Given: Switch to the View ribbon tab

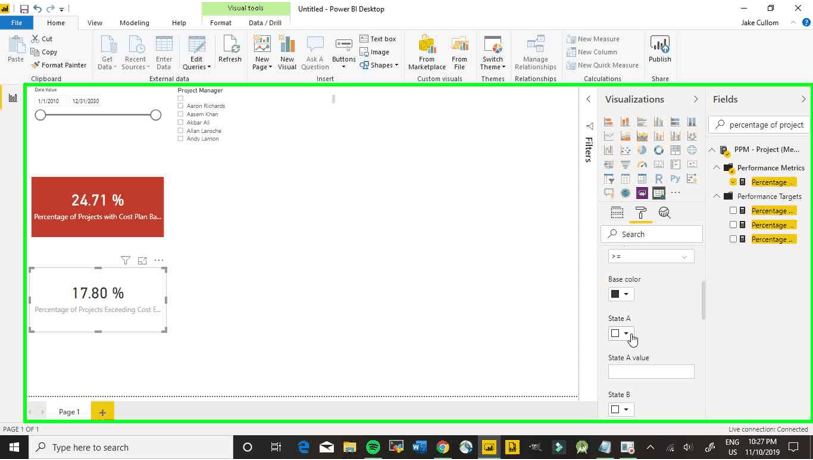Looking at the screenshot, I should [94, 23].
